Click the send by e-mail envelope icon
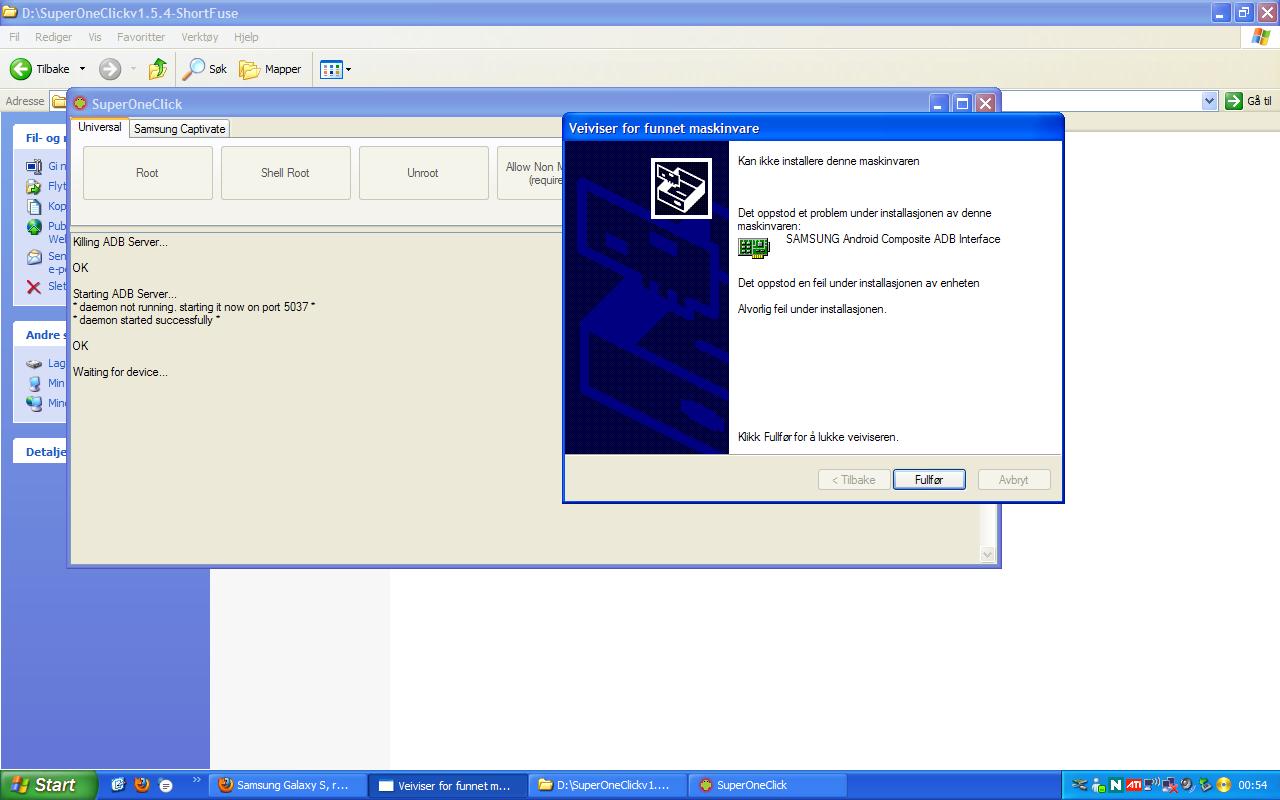1280x800 pixels. (x=33, y=257)
